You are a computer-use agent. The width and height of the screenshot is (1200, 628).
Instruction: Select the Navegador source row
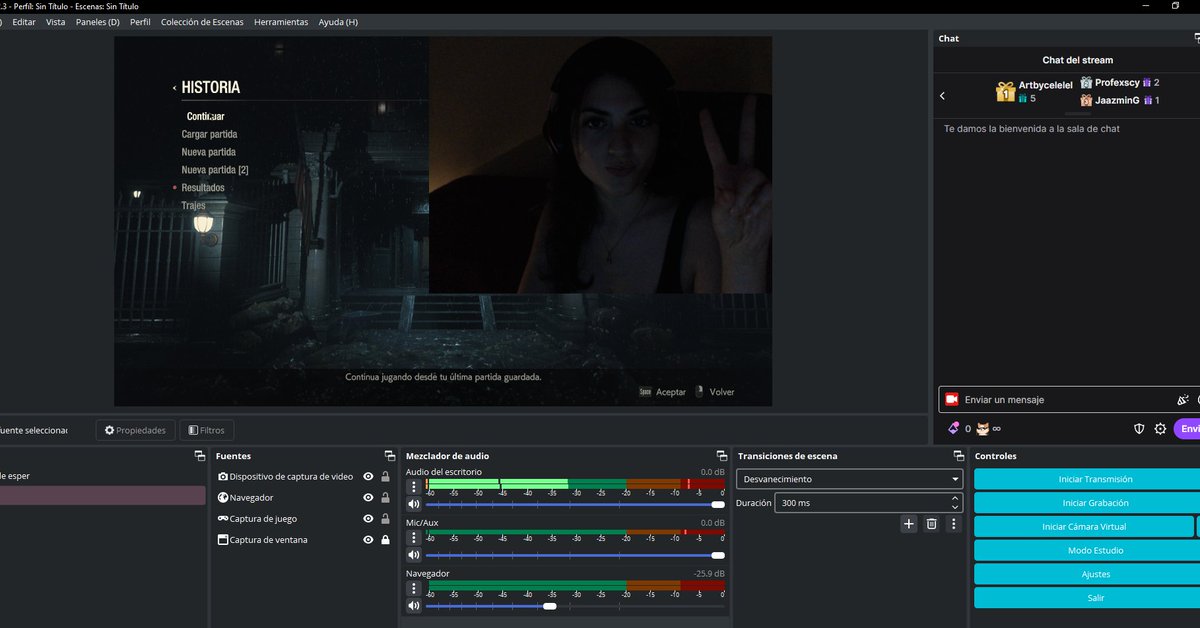tap(304, 498)
